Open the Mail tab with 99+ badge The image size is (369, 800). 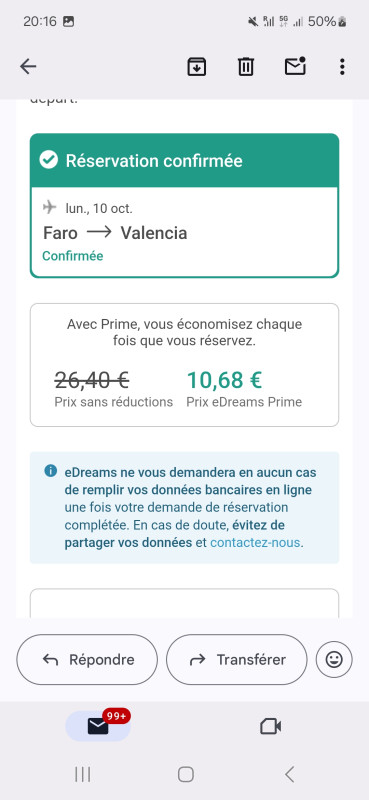(98, 726)
